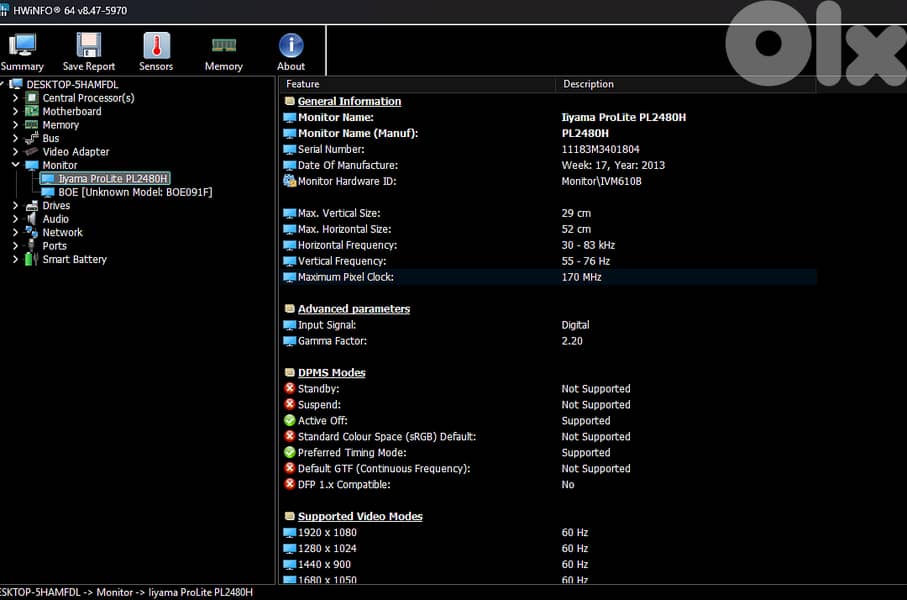Screen dimensions: 907x600
Task: Open the Sensors thermometer icon
Action: 156,45
